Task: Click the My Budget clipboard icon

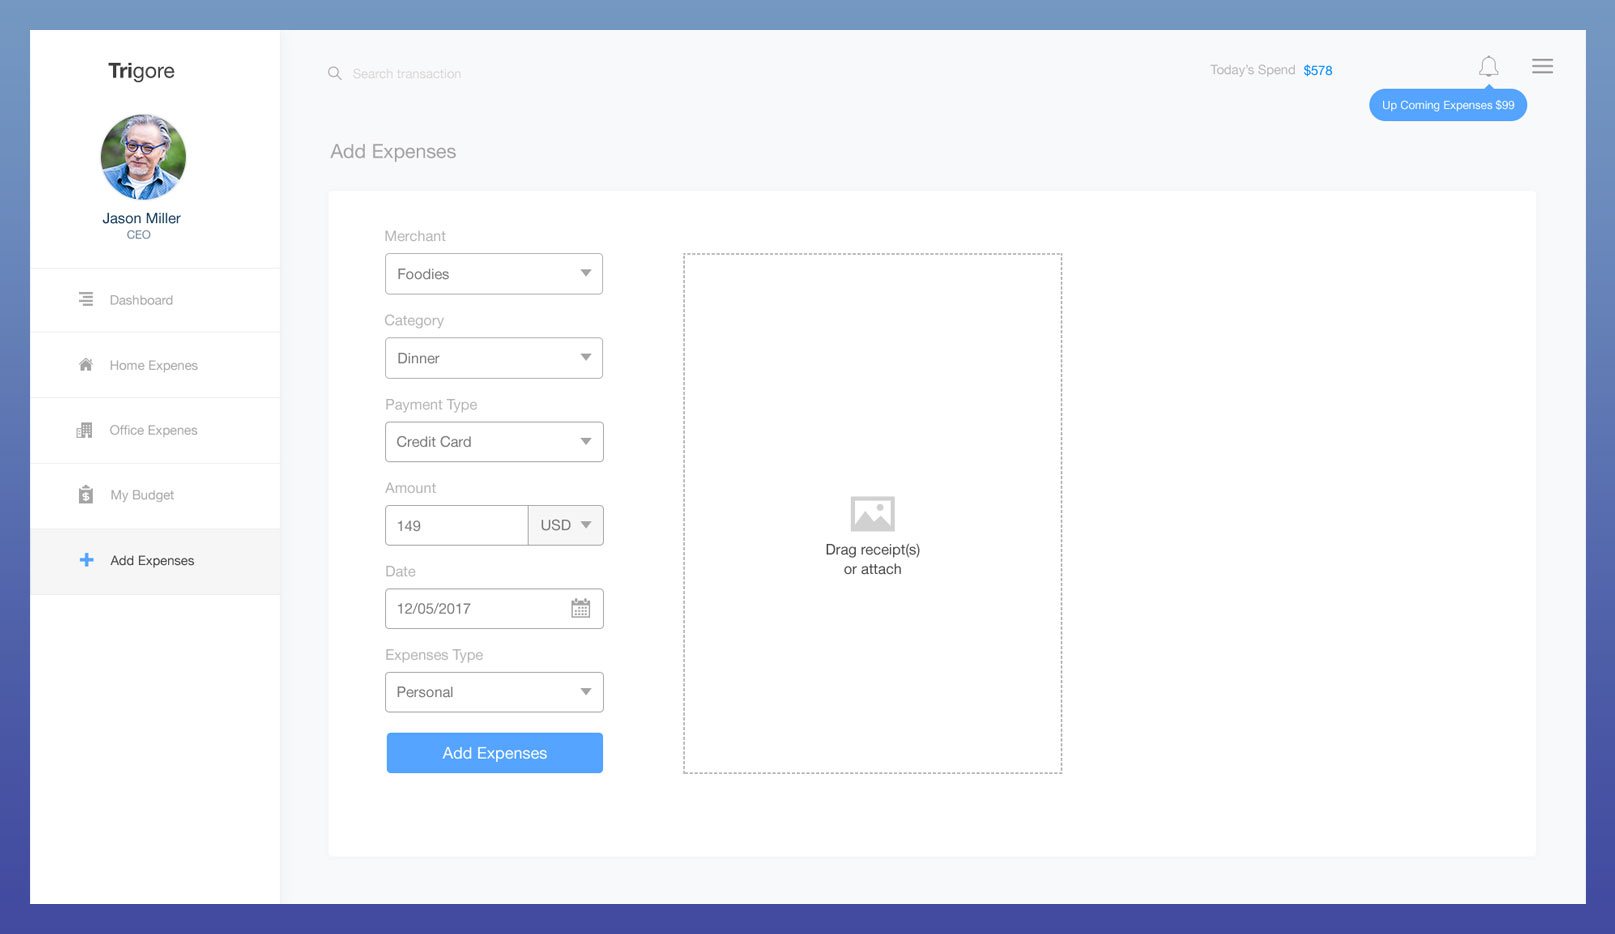Action: [x=86, y=495]
